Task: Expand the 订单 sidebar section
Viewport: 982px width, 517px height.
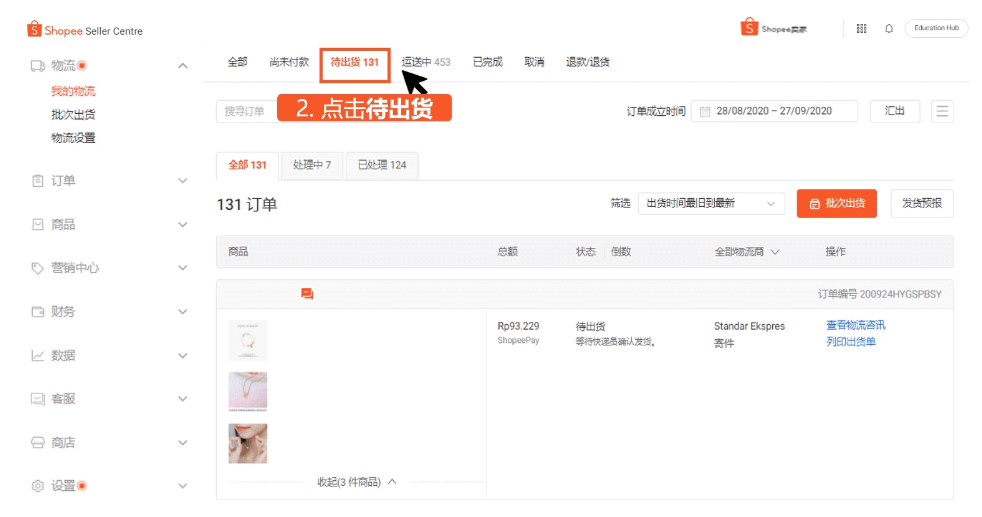Action: [183, 181]
